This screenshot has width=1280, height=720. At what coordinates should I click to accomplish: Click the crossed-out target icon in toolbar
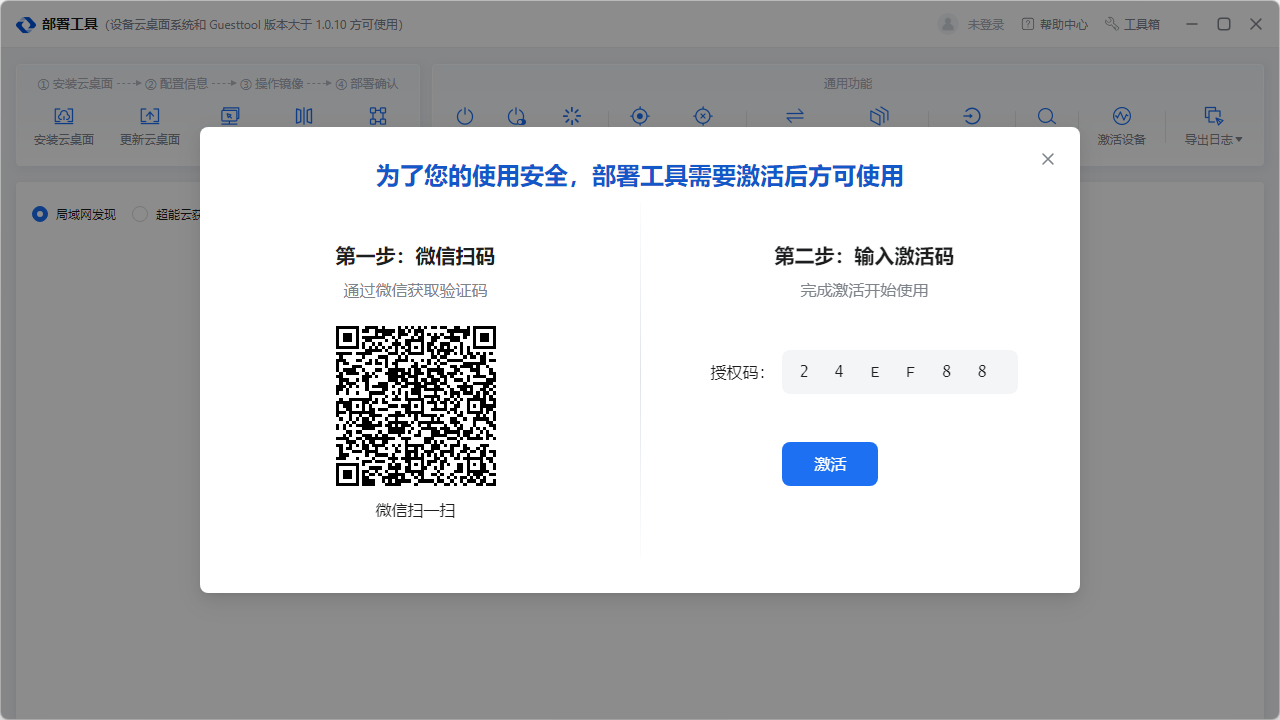click(x=703, y=116)
